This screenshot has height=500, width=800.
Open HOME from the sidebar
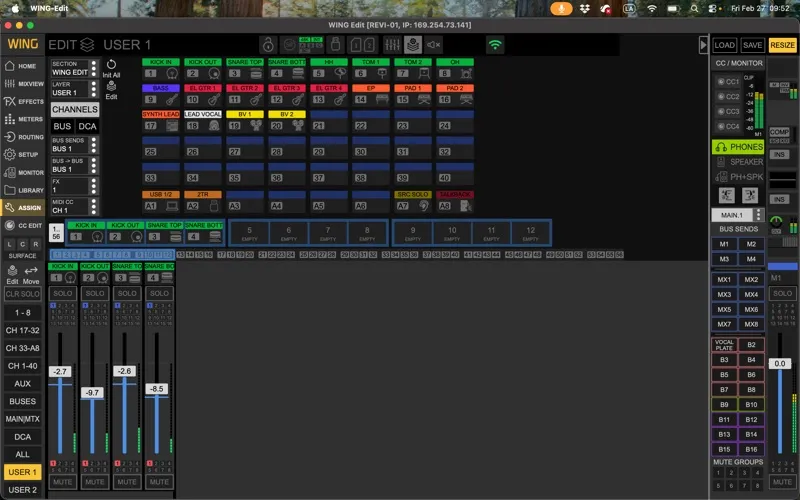click(x=22, y=66)
